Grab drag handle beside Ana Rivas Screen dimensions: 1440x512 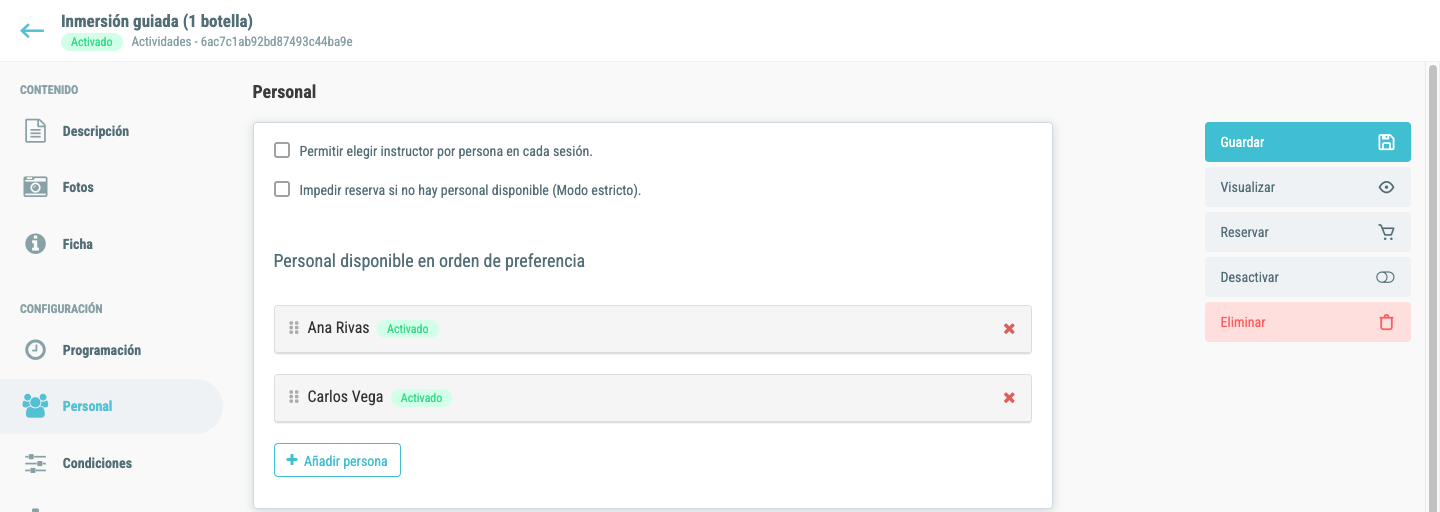tap(294, 328)
